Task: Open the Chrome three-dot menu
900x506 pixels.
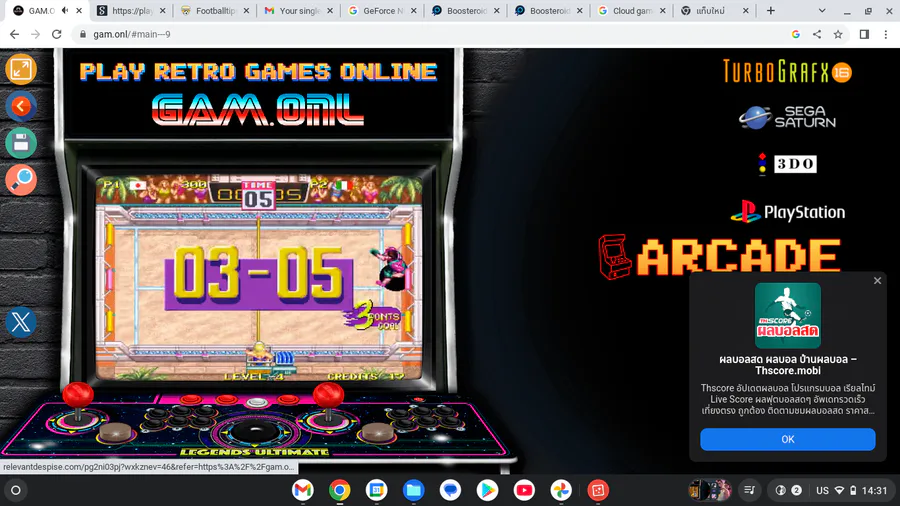Action: (886, 34)
